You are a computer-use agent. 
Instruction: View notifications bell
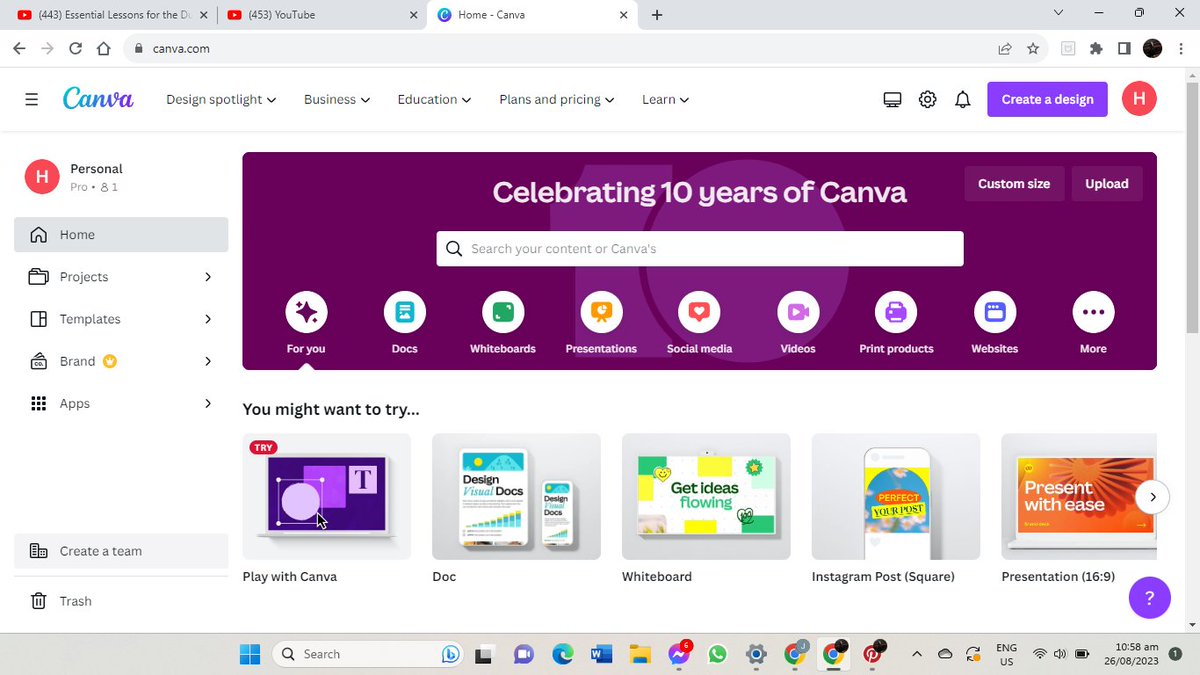click(963, 99)
